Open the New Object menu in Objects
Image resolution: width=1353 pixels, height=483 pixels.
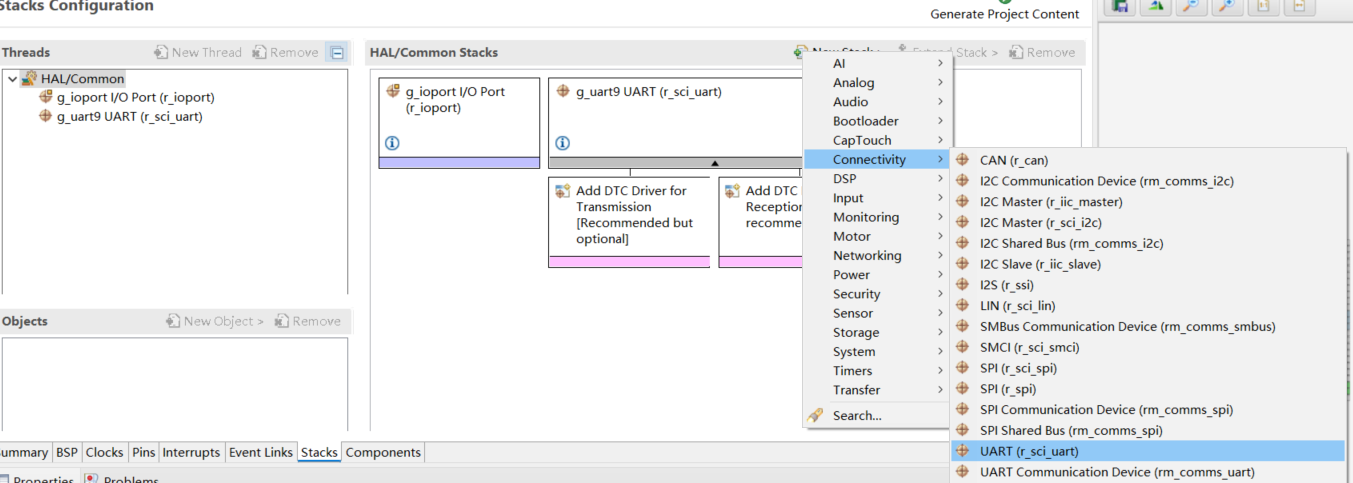click(x=215, y=322)
